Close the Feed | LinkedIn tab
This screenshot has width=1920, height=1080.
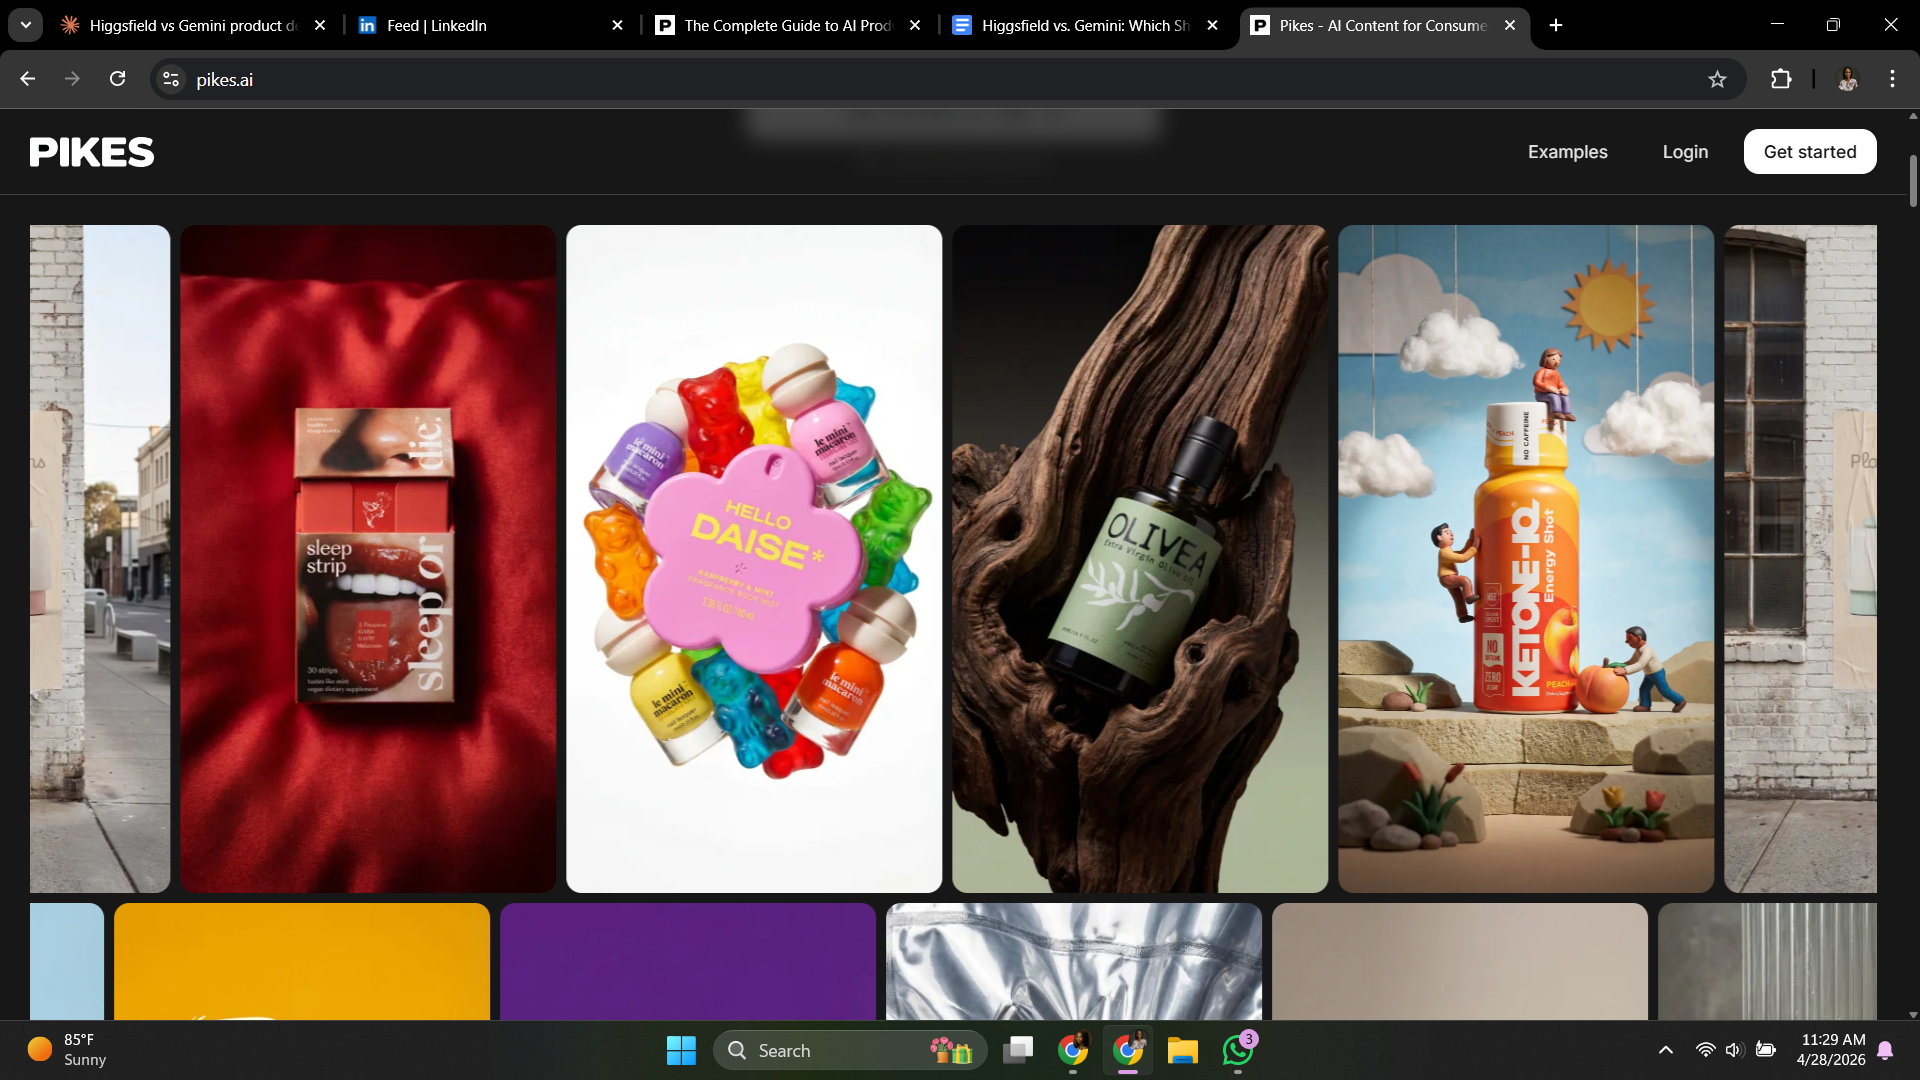(x=617, y=25)
